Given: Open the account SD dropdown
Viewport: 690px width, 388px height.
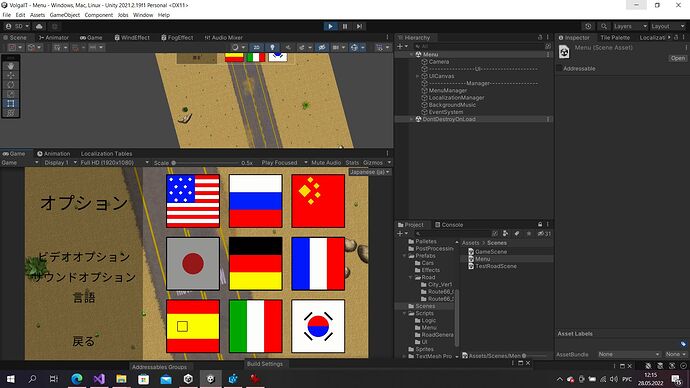Looking at the screenshot, I should tap(17, 26).
